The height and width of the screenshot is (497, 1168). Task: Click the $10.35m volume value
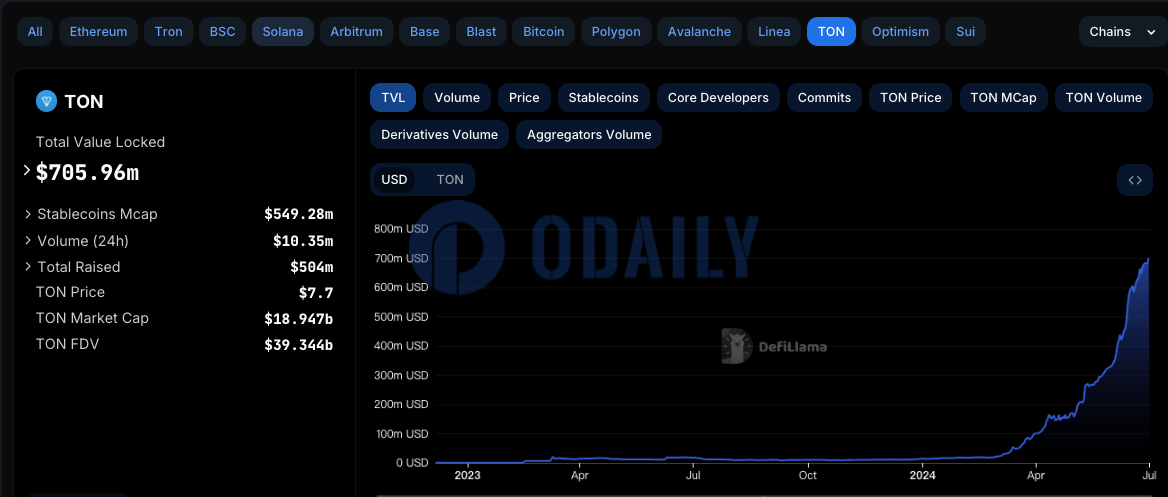pyautogui.click(x=303, y=241)
